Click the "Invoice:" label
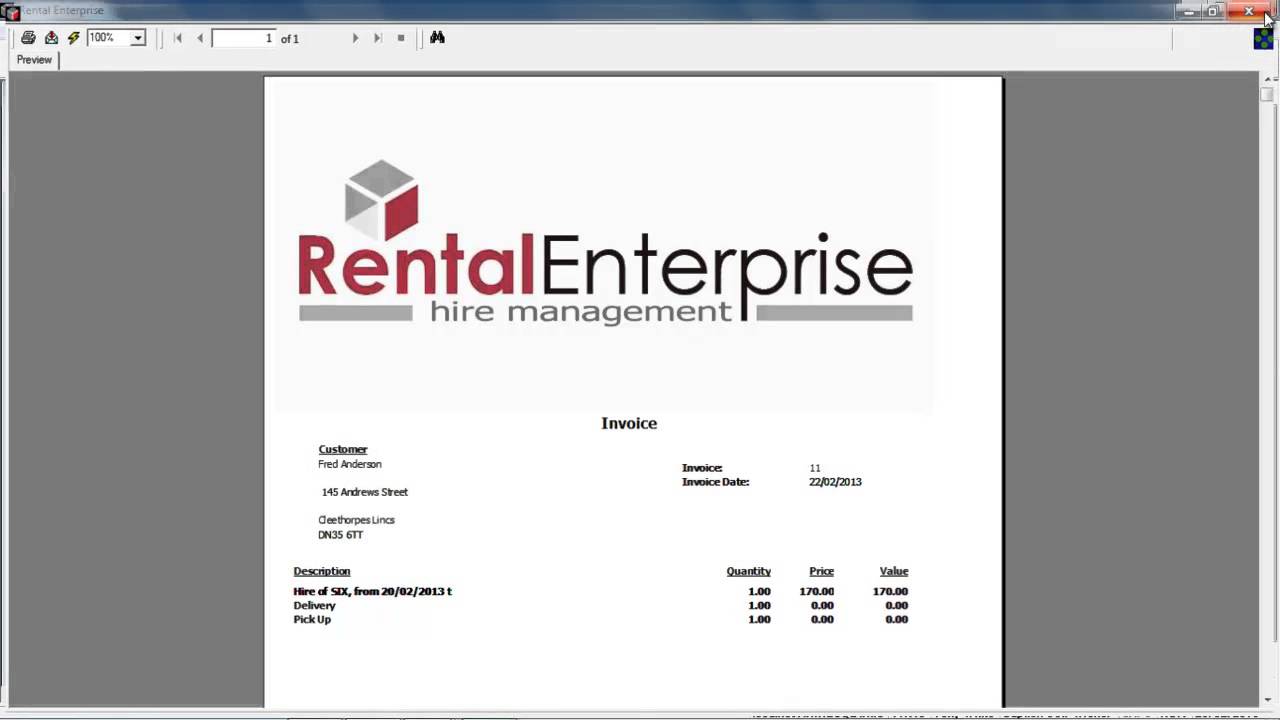The height and width of the screenshot is (720, 1280). [x=702, y=468]
